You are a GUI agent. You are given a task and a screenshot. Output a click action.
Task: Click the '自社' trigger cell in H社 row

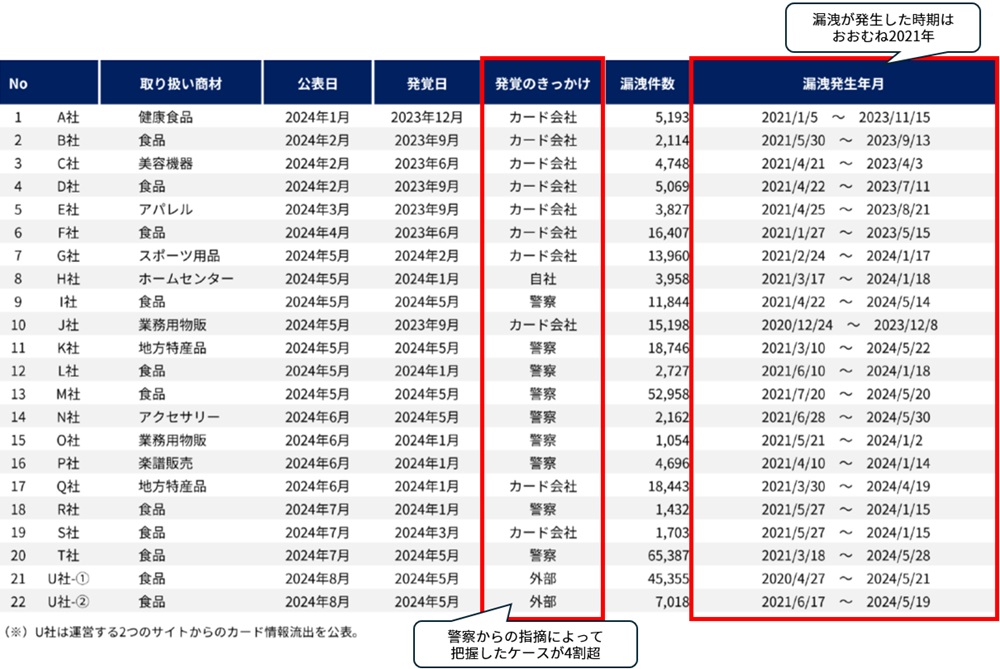543,279
